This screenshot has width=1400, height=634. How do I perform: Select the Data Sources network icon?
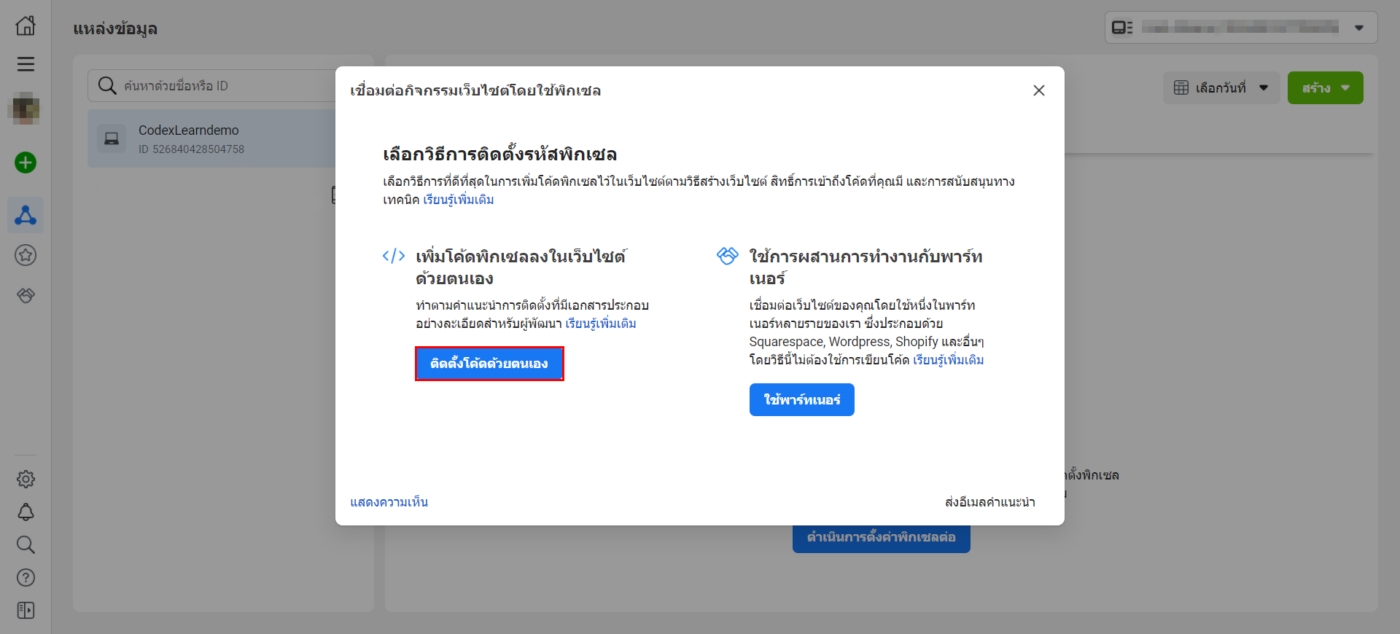click(26, 214)
